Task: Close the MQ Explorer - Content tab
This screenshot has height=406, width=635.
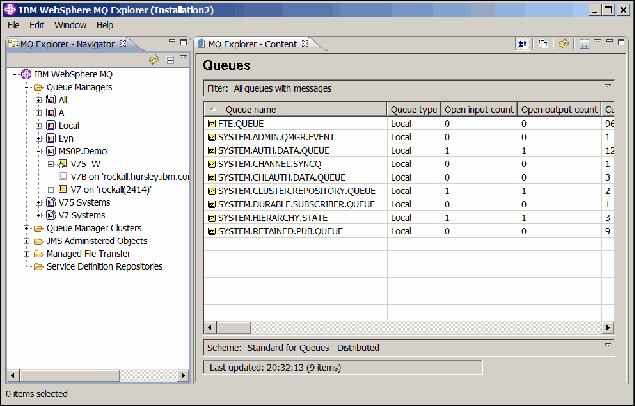Action: 305,43
